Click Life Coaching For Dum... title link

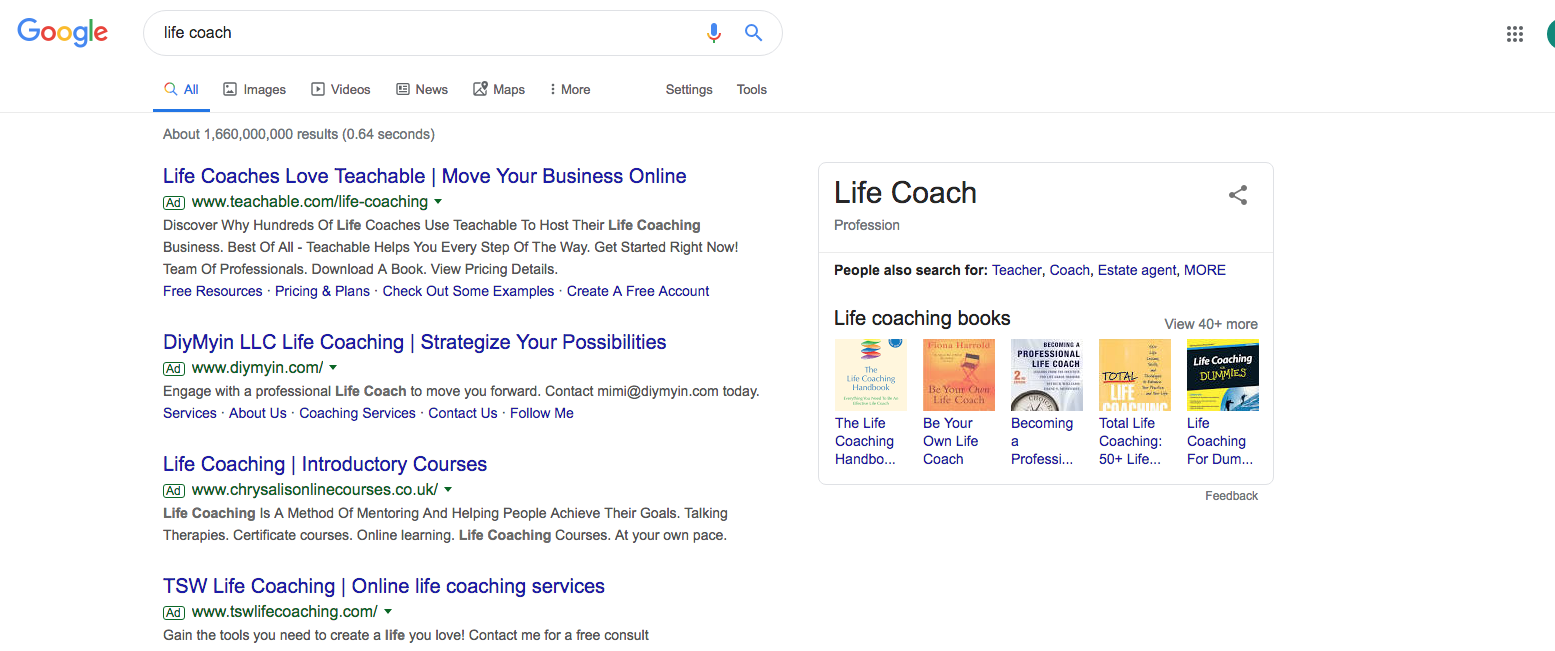[1220, 441]
